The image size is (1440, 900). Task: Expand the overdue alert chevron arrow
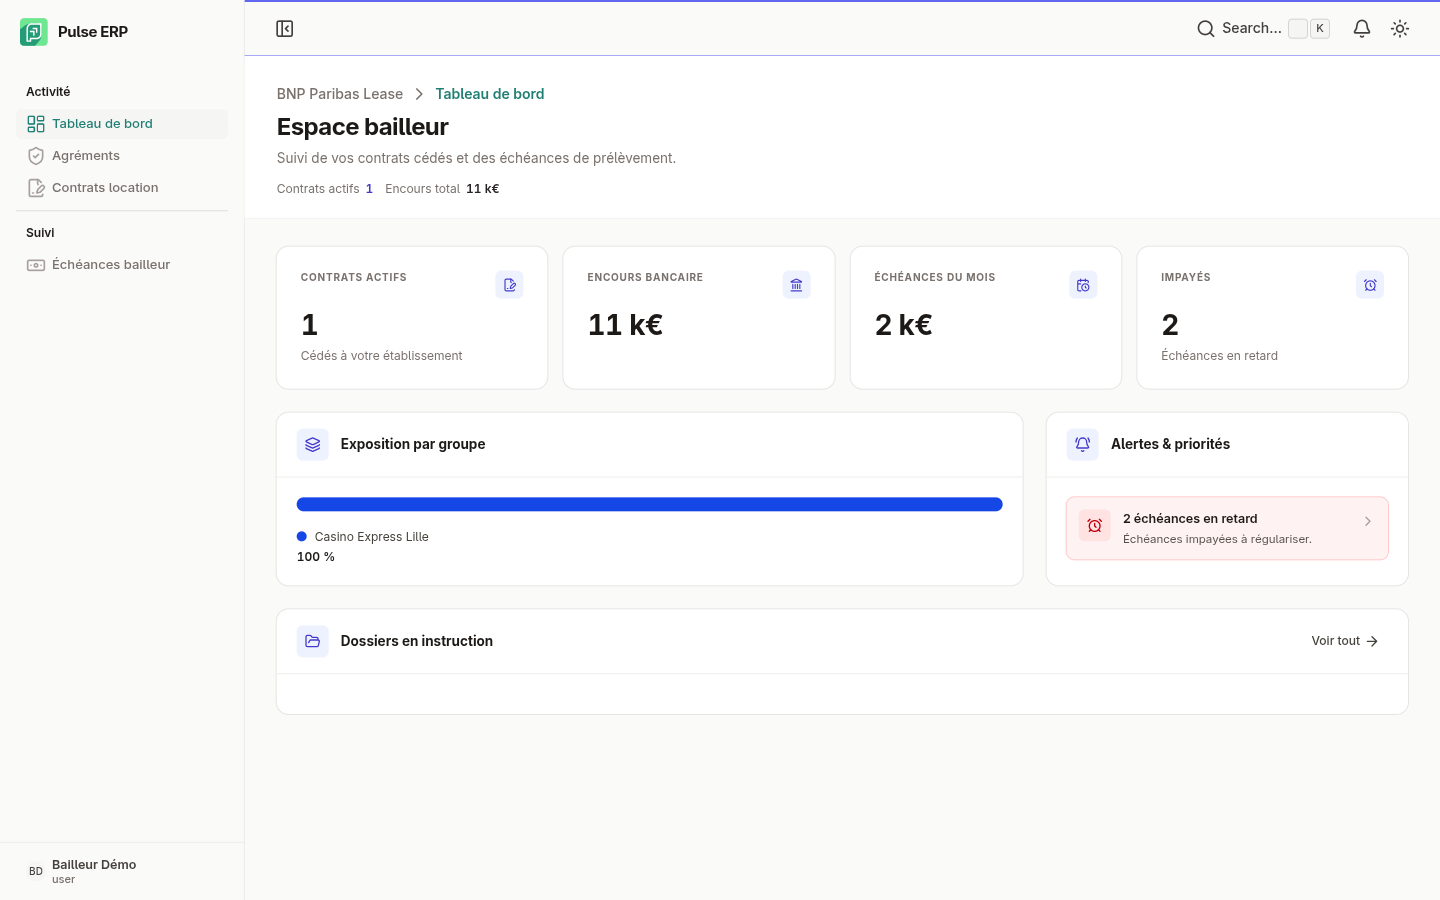pyautogui.click(x=1368, y=521)
